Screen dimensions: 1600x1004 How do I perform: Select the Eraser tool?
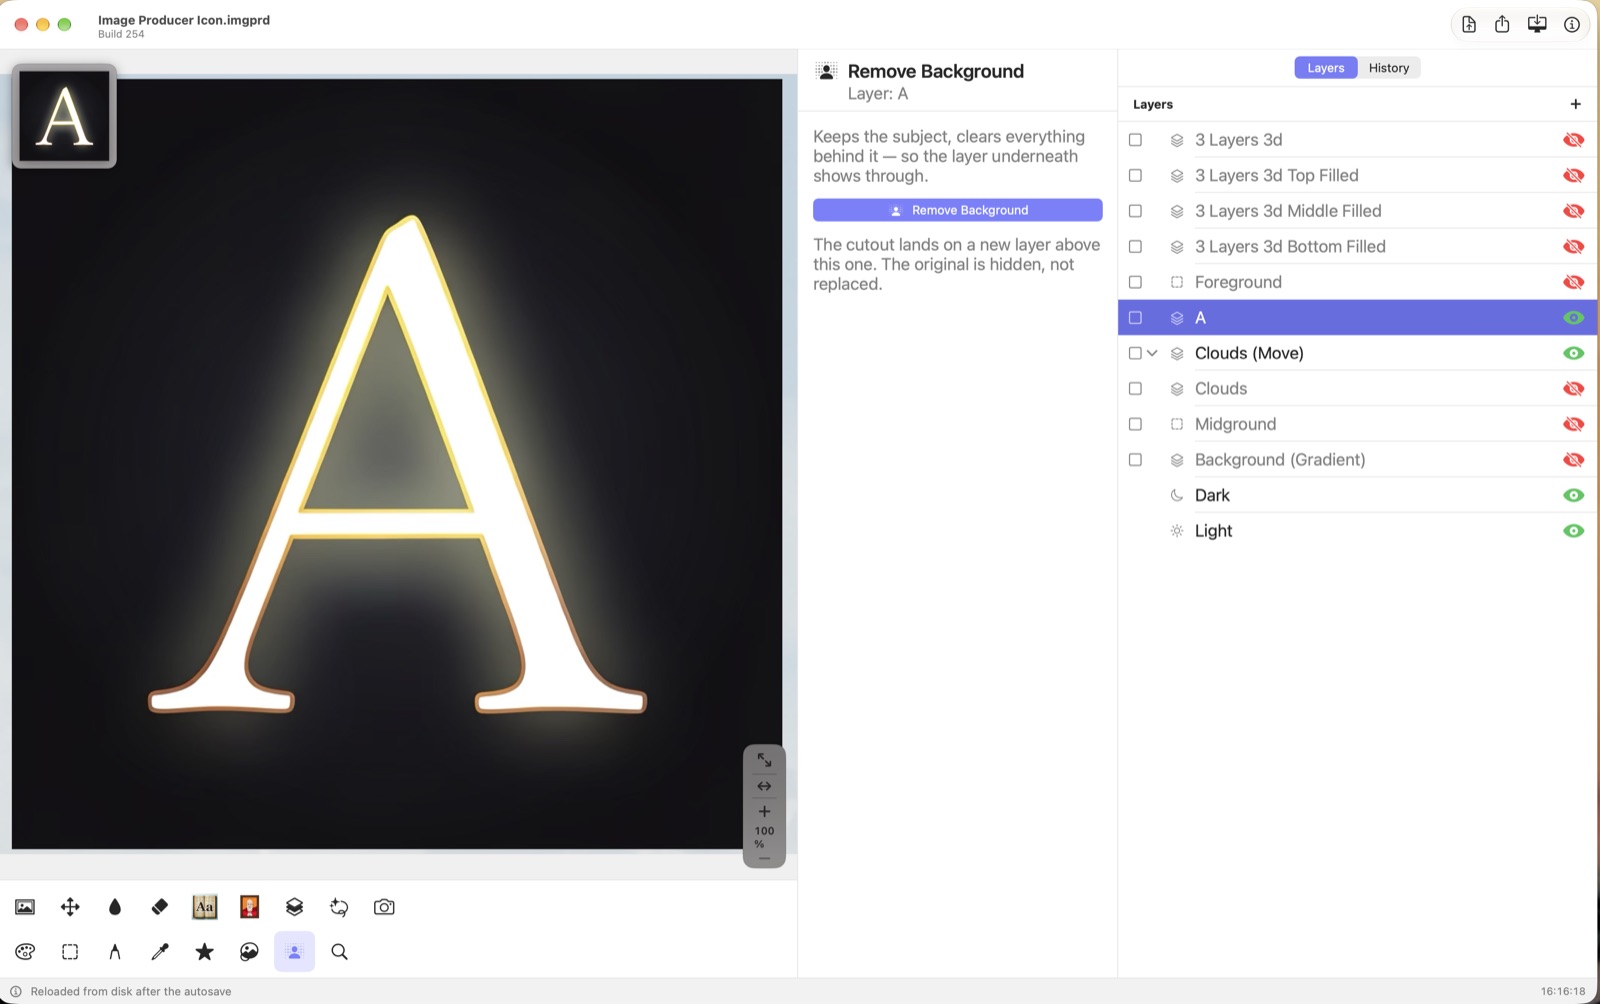[160, 907]
